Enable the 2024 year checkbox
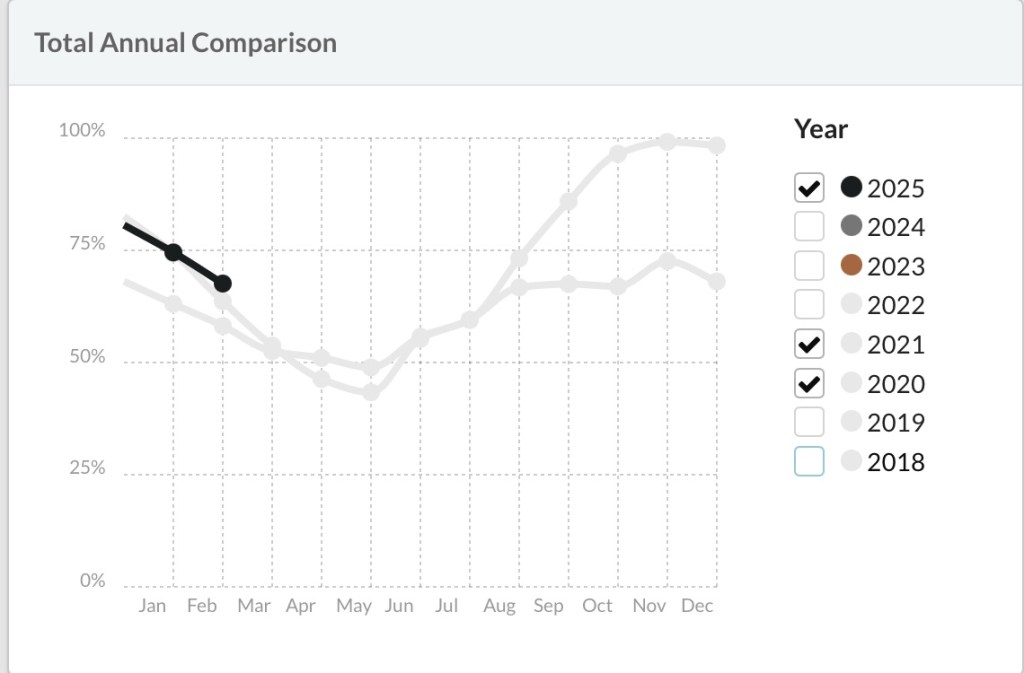The width and height of the screenshot is (1024, 673). click(x=809, y=227)
